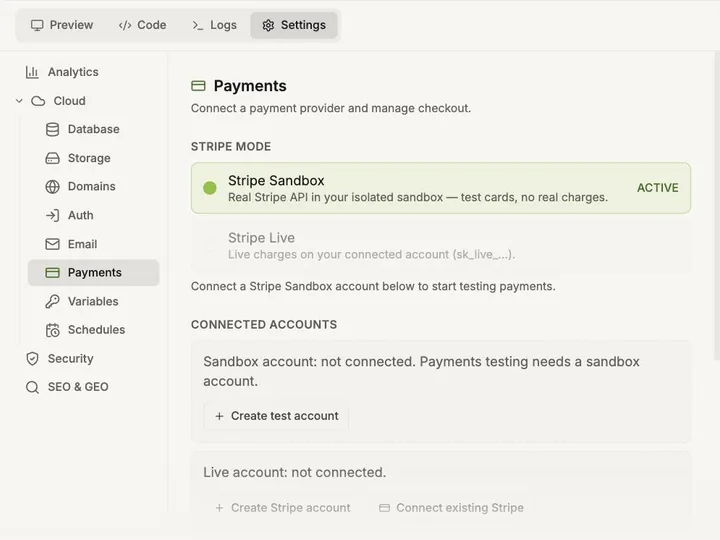Click the Variables key icon
Image resolution: width=720 pixels, height=540 pixels.
click(x=52, y=302)
